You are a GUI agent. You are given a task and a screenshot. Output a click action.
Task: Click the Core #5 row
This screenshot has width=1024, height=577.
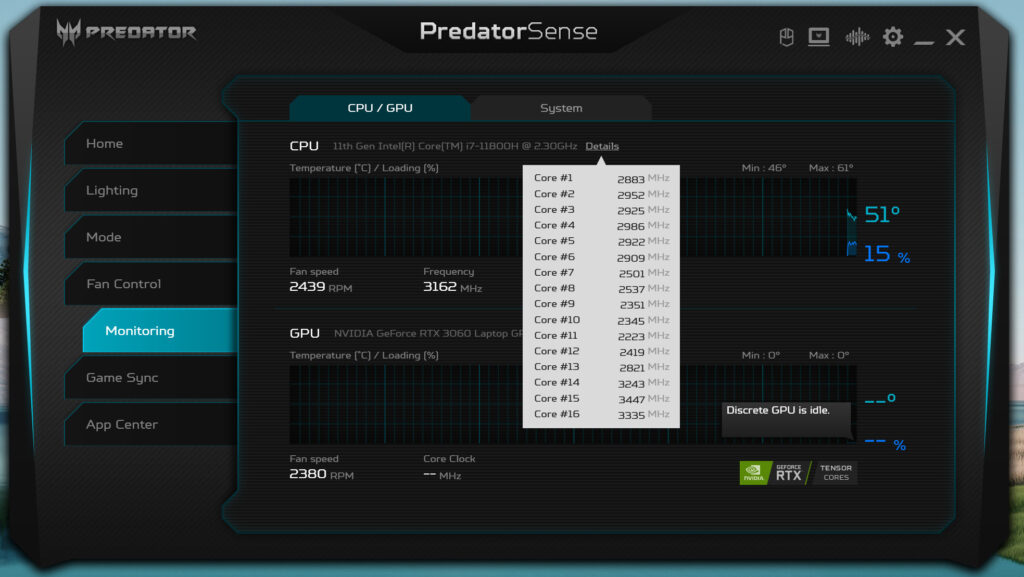[601, 241]
